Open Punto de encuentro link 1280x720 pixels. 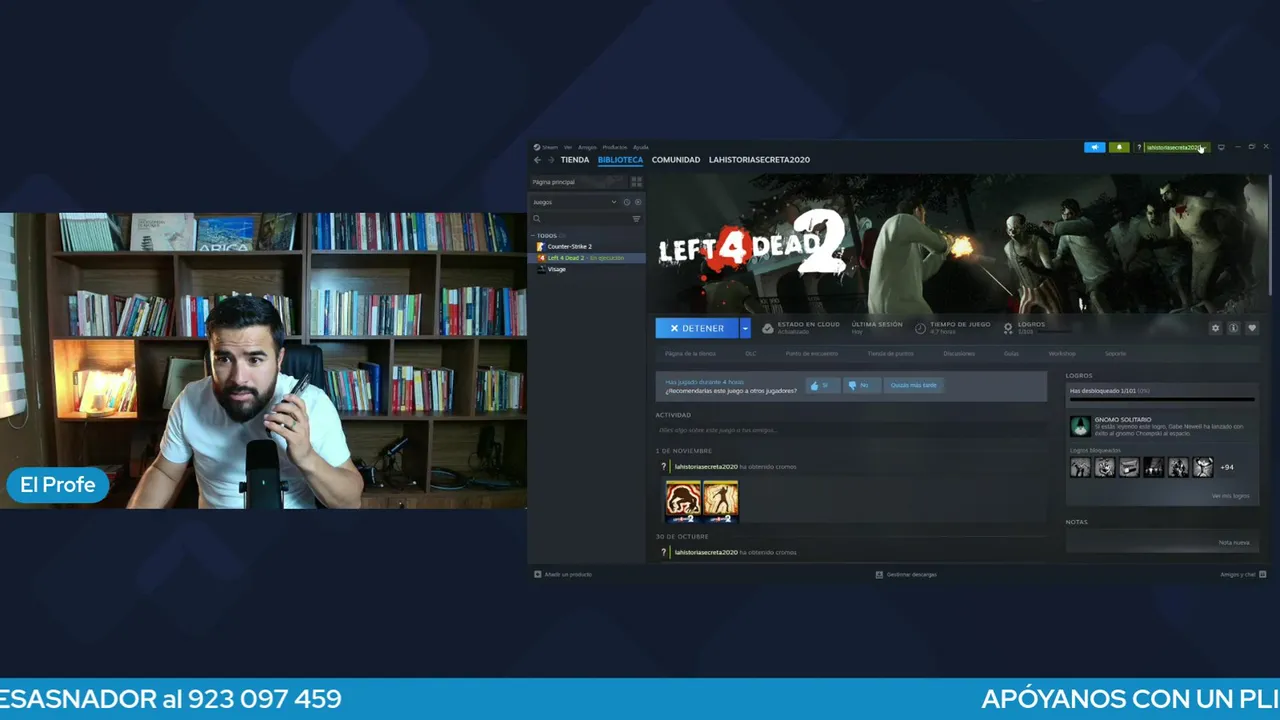[x=812, y=354]
